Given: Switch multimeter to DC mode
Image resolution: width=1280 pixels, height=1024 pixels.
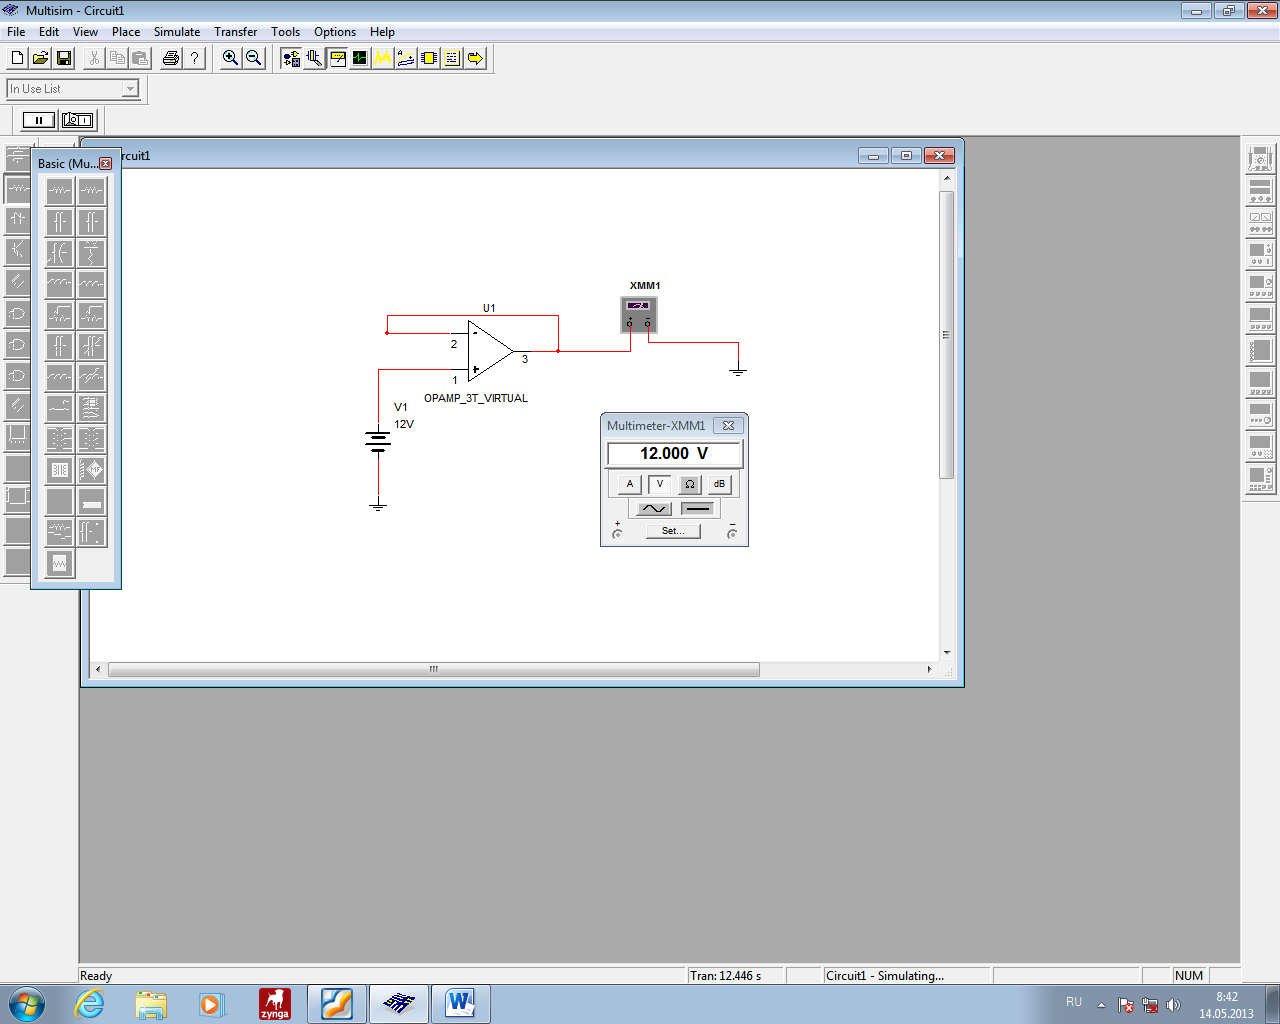Looking at the screenshot, I should tap(698, 508).
